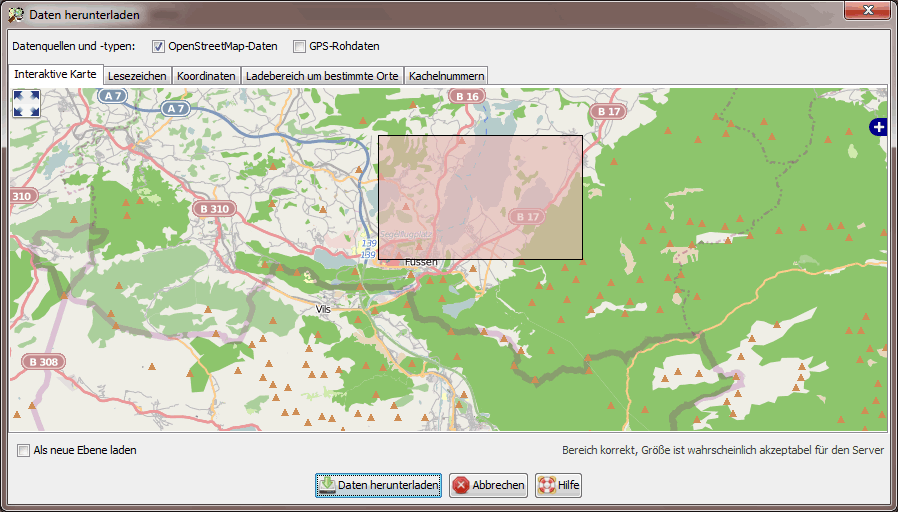Click the B 308 road shield
The width and height of the screenshot is (898, 512).
(x=42, y=362)
